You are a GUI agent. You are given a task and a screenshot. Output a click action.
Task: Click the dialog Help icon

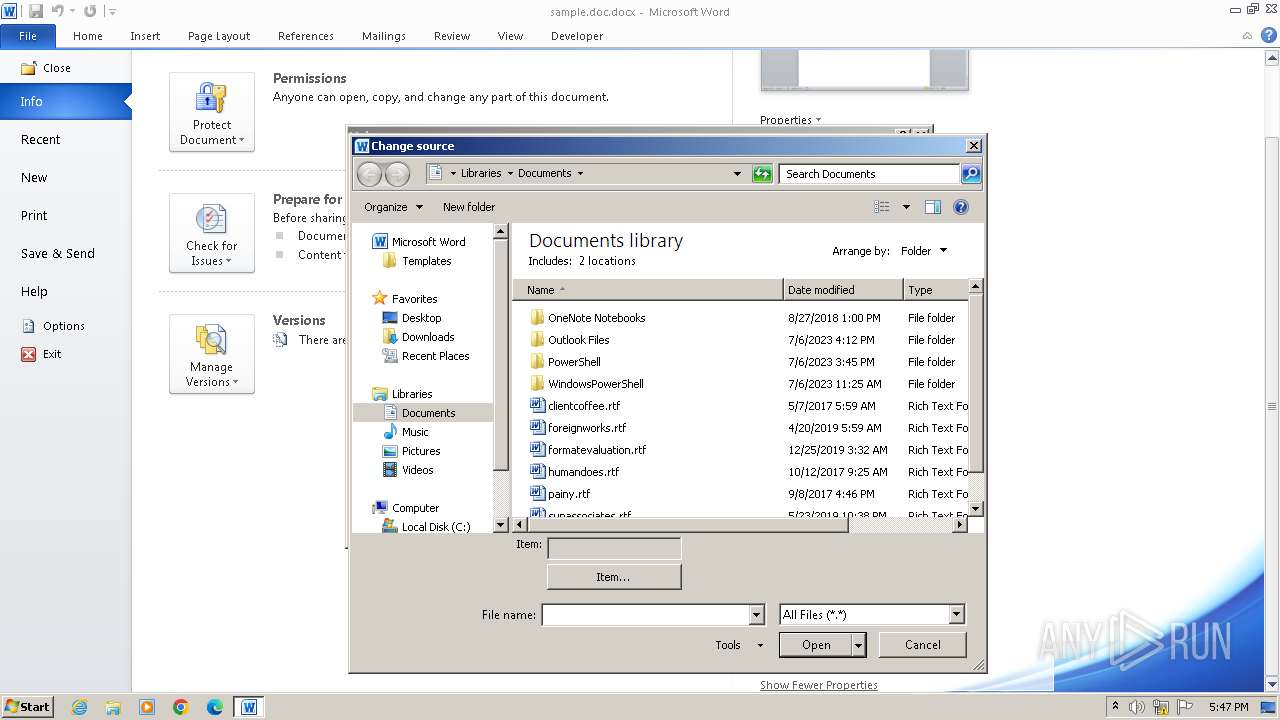(961, 207)
